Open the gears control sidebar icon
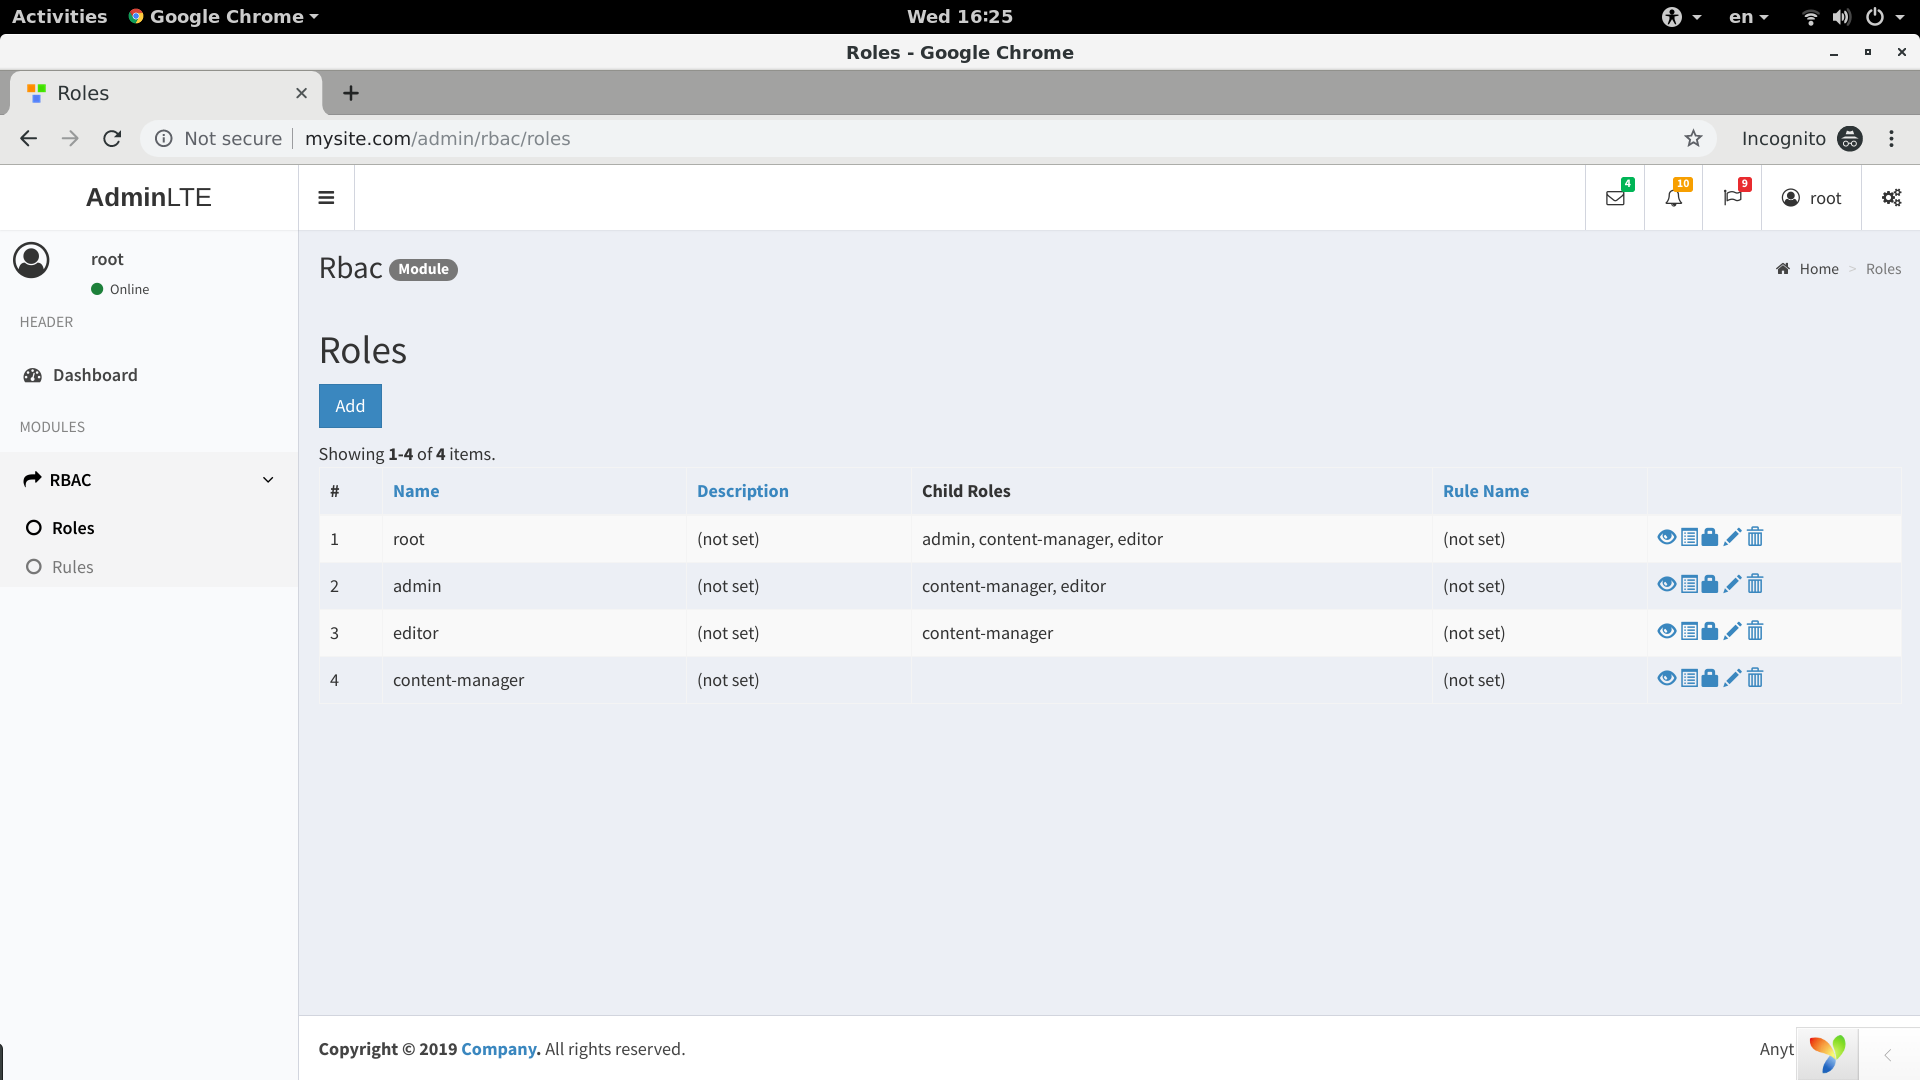The height and width of the screenshot is (1080, 1920). pyautogui.click(x=1891, y=198)
